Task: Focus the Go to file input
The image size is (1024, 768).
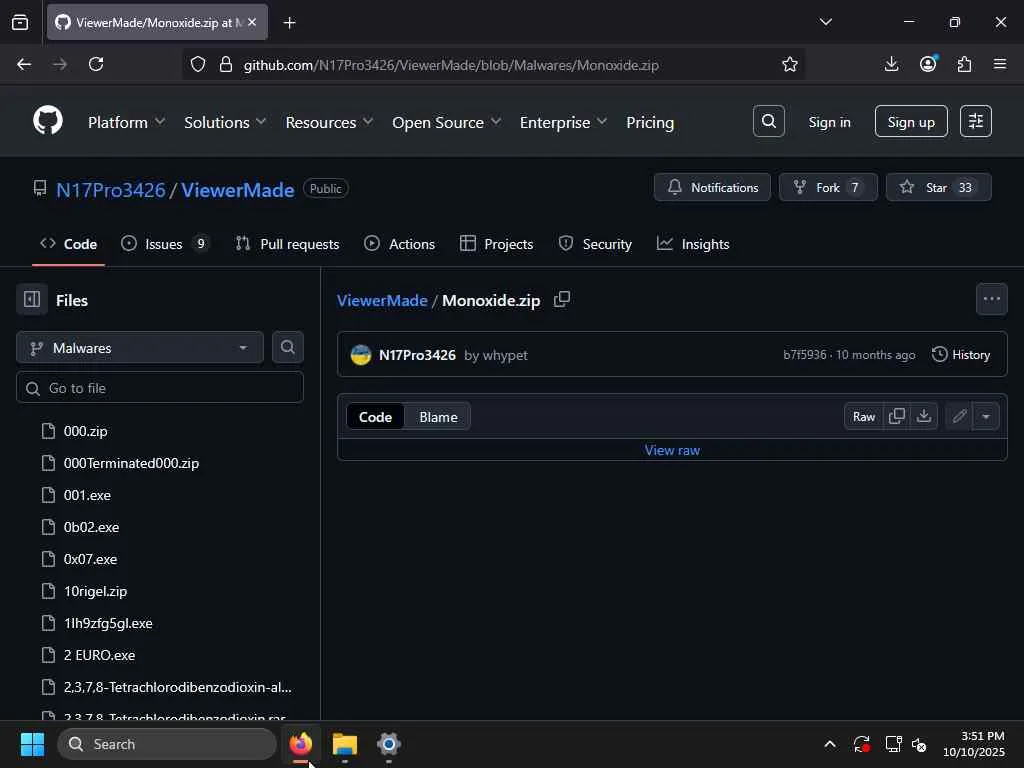Action: coord(160,388)
